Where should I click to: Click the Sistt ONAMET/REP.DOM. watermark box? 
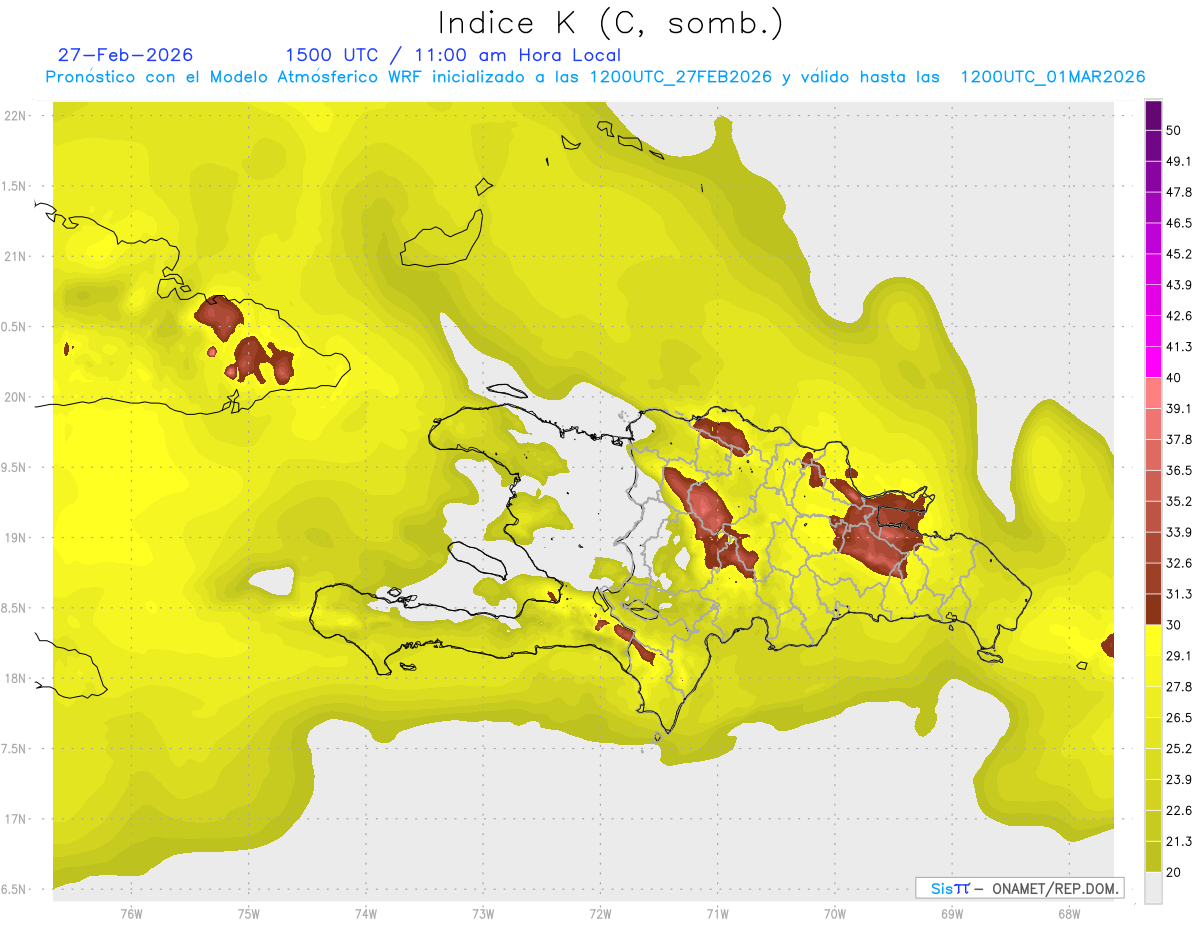click(x=1019, y=887)
